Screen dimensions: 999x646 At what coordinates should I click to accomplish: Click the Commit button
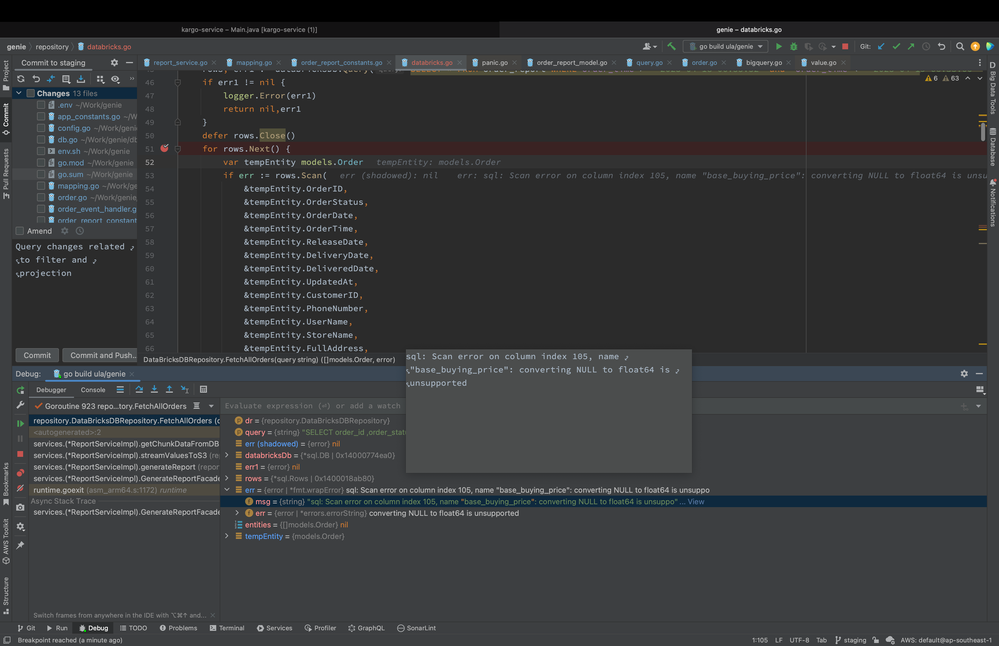pyautogui.click(x=37, y=355)
